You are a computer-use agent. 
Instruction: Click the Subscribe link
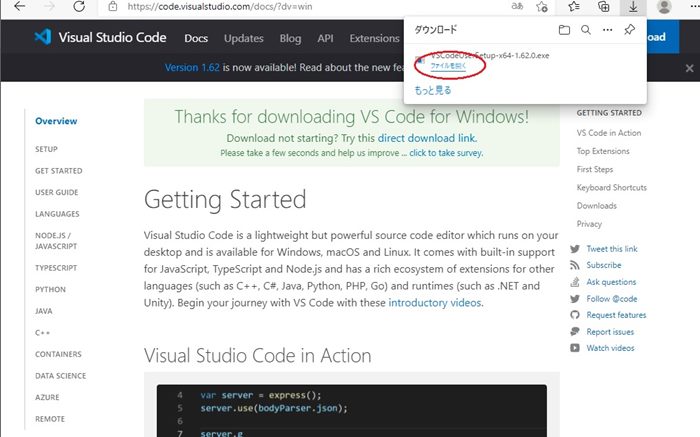pyautogui.click(x=604, y=265)
